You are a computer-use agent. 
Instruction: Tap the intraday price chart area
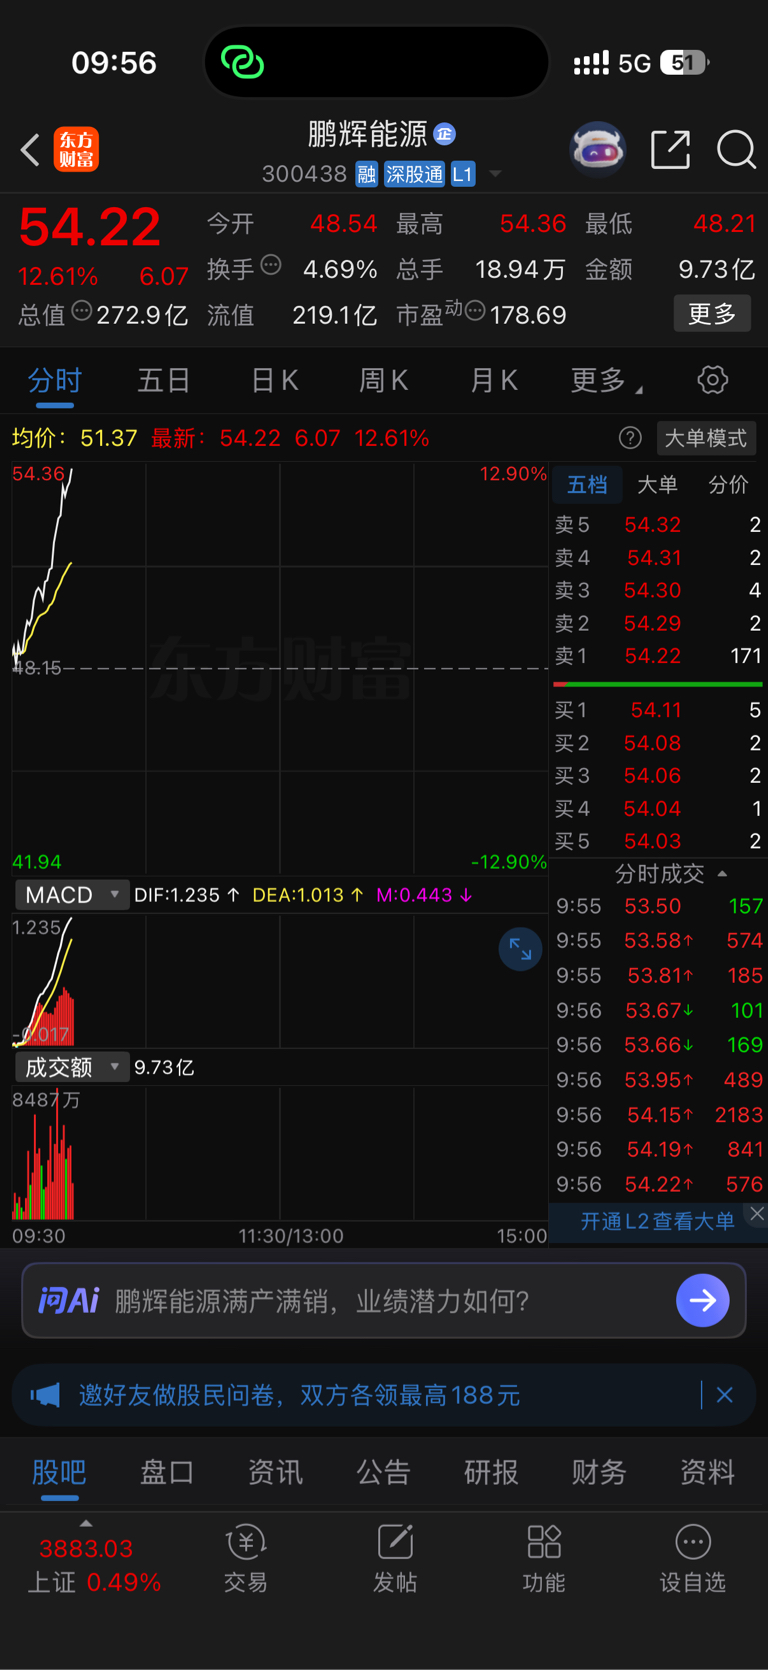(x=280, y=667)
